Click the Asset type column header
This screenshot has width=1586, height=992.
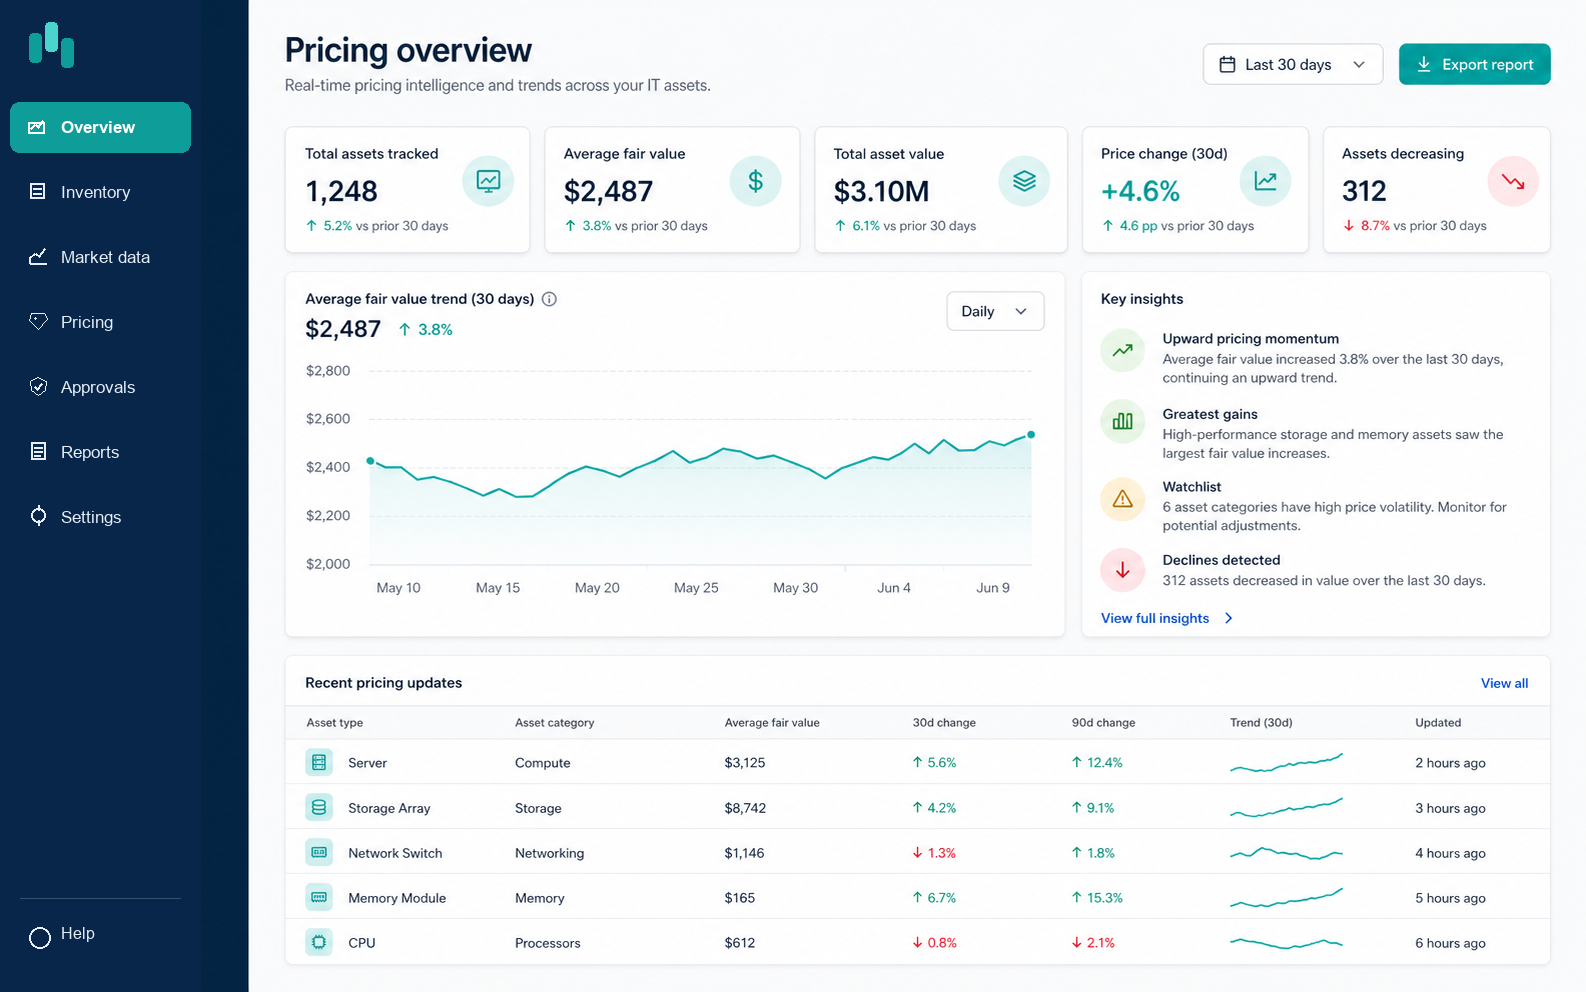click(335, 722)
